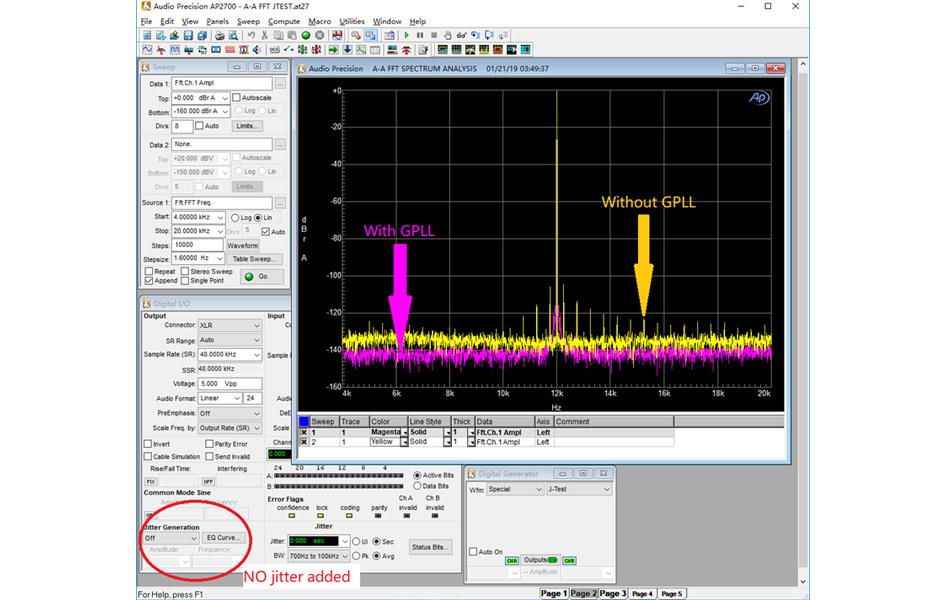Viewport: 947px width, 600px height.
Task: Click the New Test toolbar icon
Action: 147,35
